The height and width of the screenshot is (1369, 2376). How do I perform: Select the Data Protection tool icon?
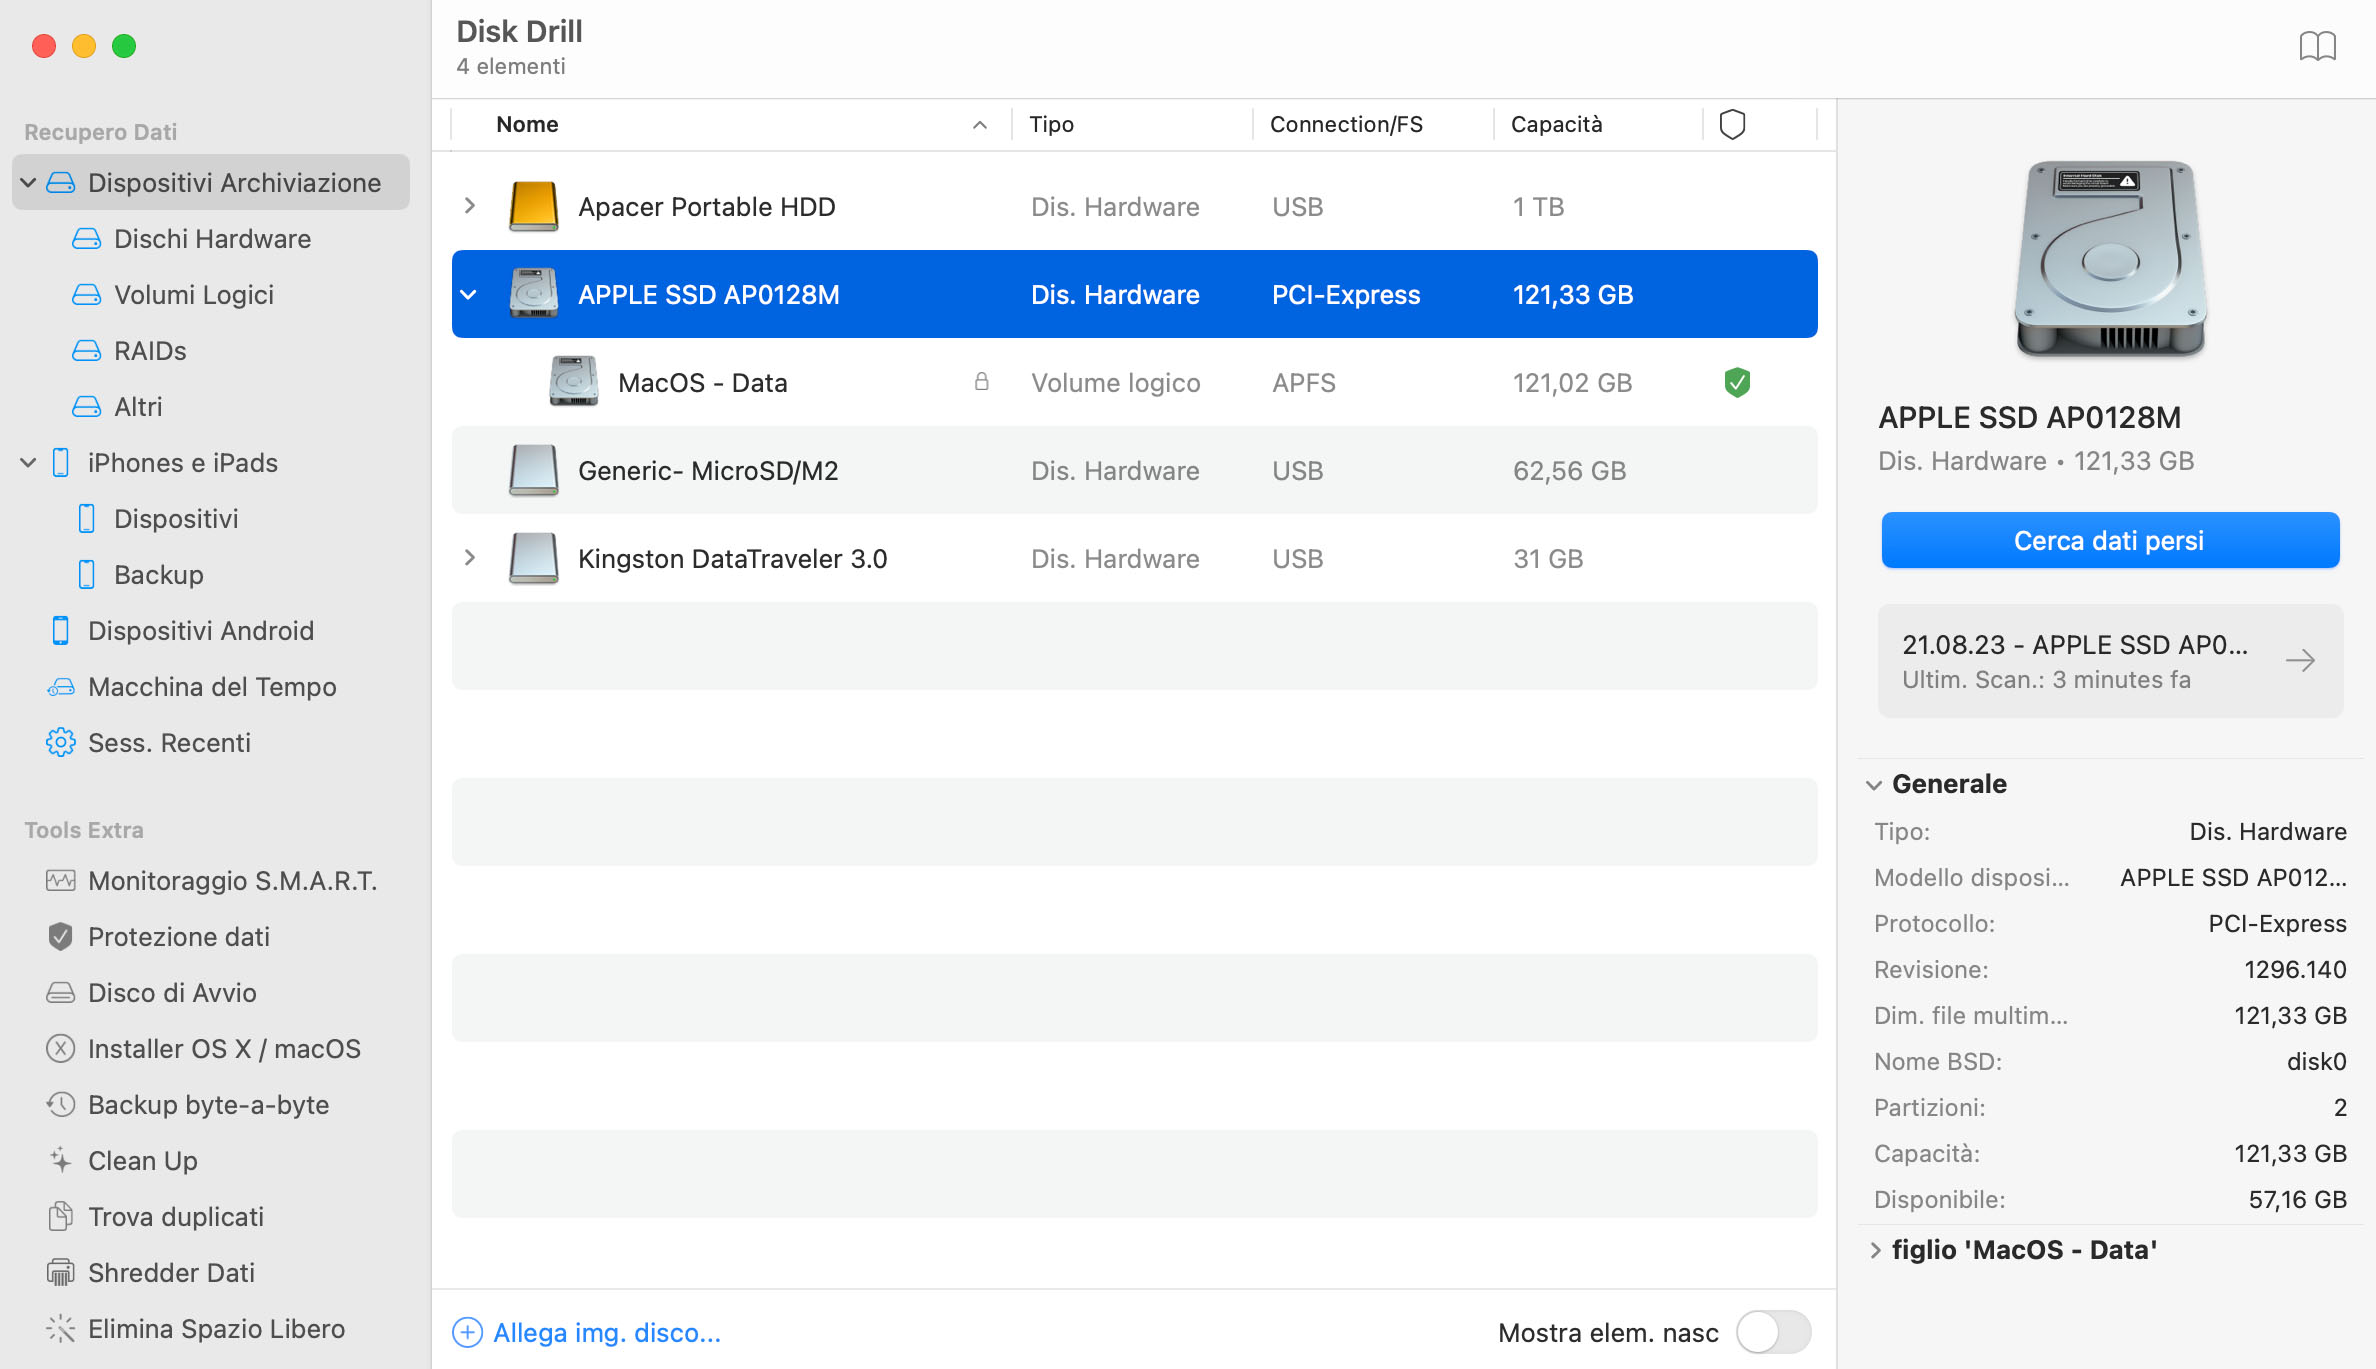(x=59, y=937)
